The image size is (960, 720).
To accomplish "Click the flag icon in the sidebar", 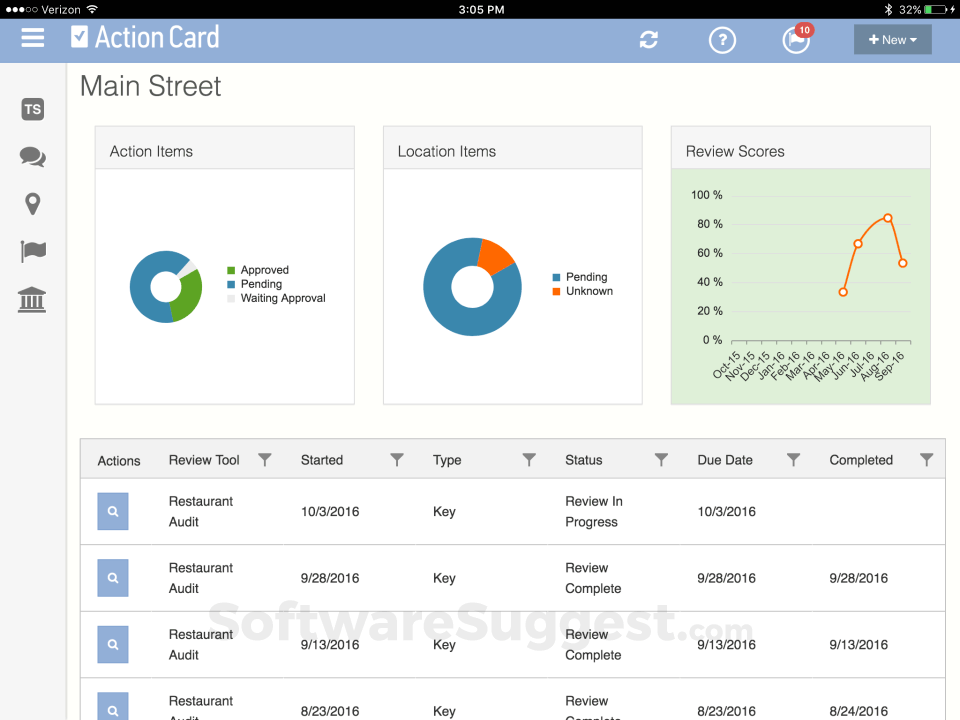I will point(32,251).
